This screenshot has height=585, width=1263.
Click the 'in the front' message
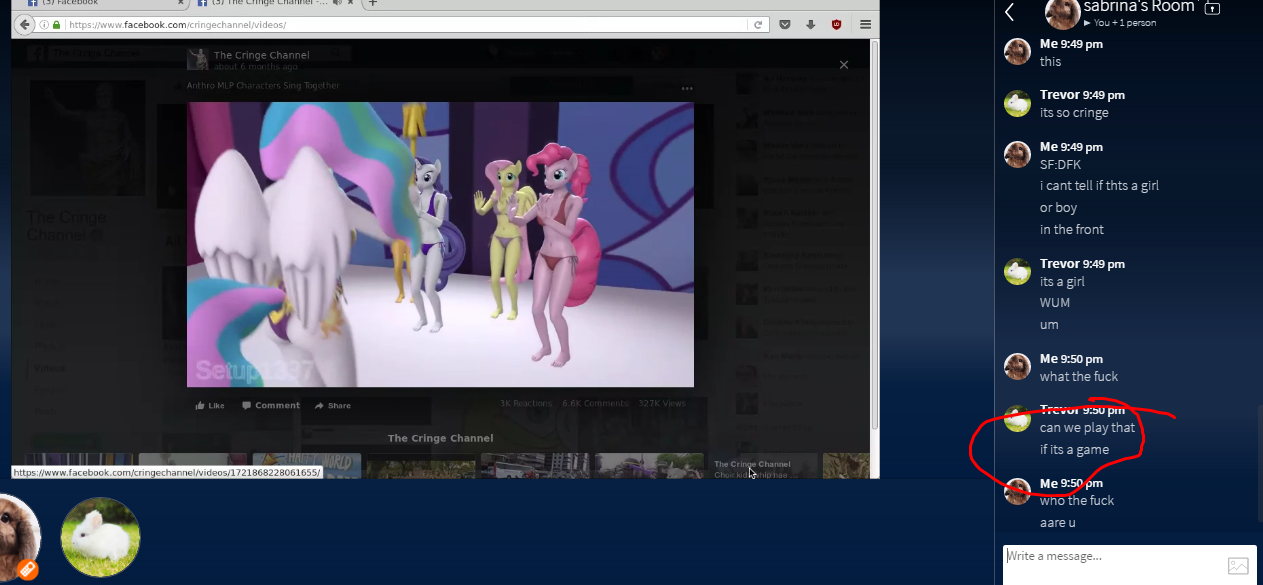tap(1072, 230)
